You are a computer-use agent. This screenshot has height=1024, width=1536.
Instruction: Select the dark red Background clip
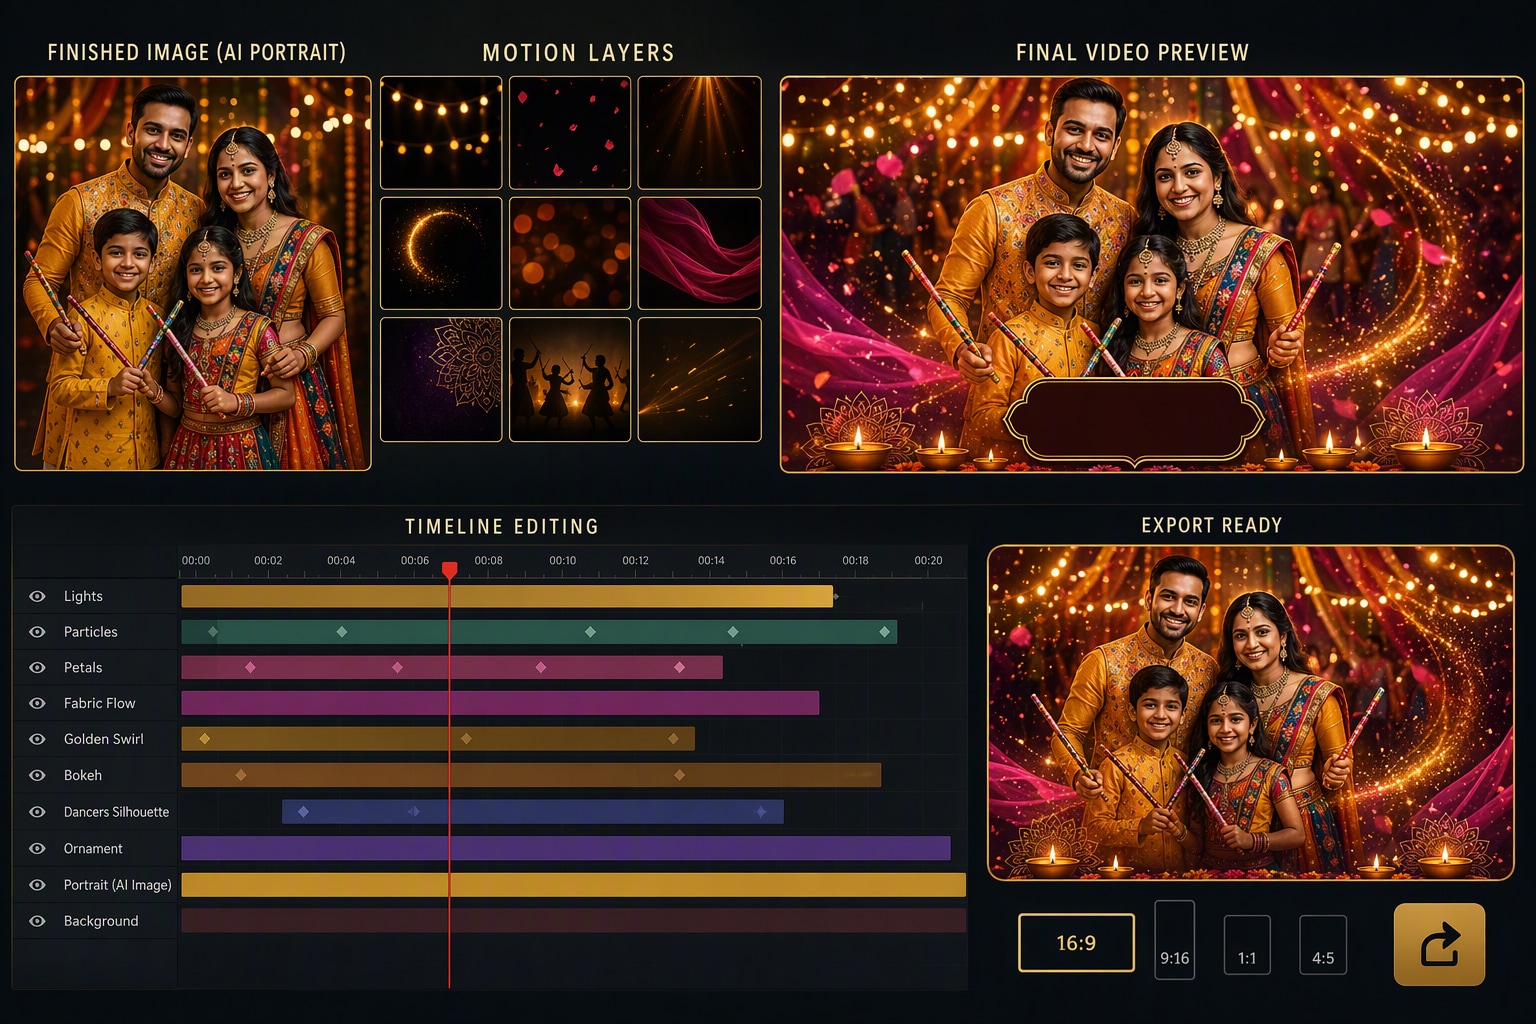[574, 921]
